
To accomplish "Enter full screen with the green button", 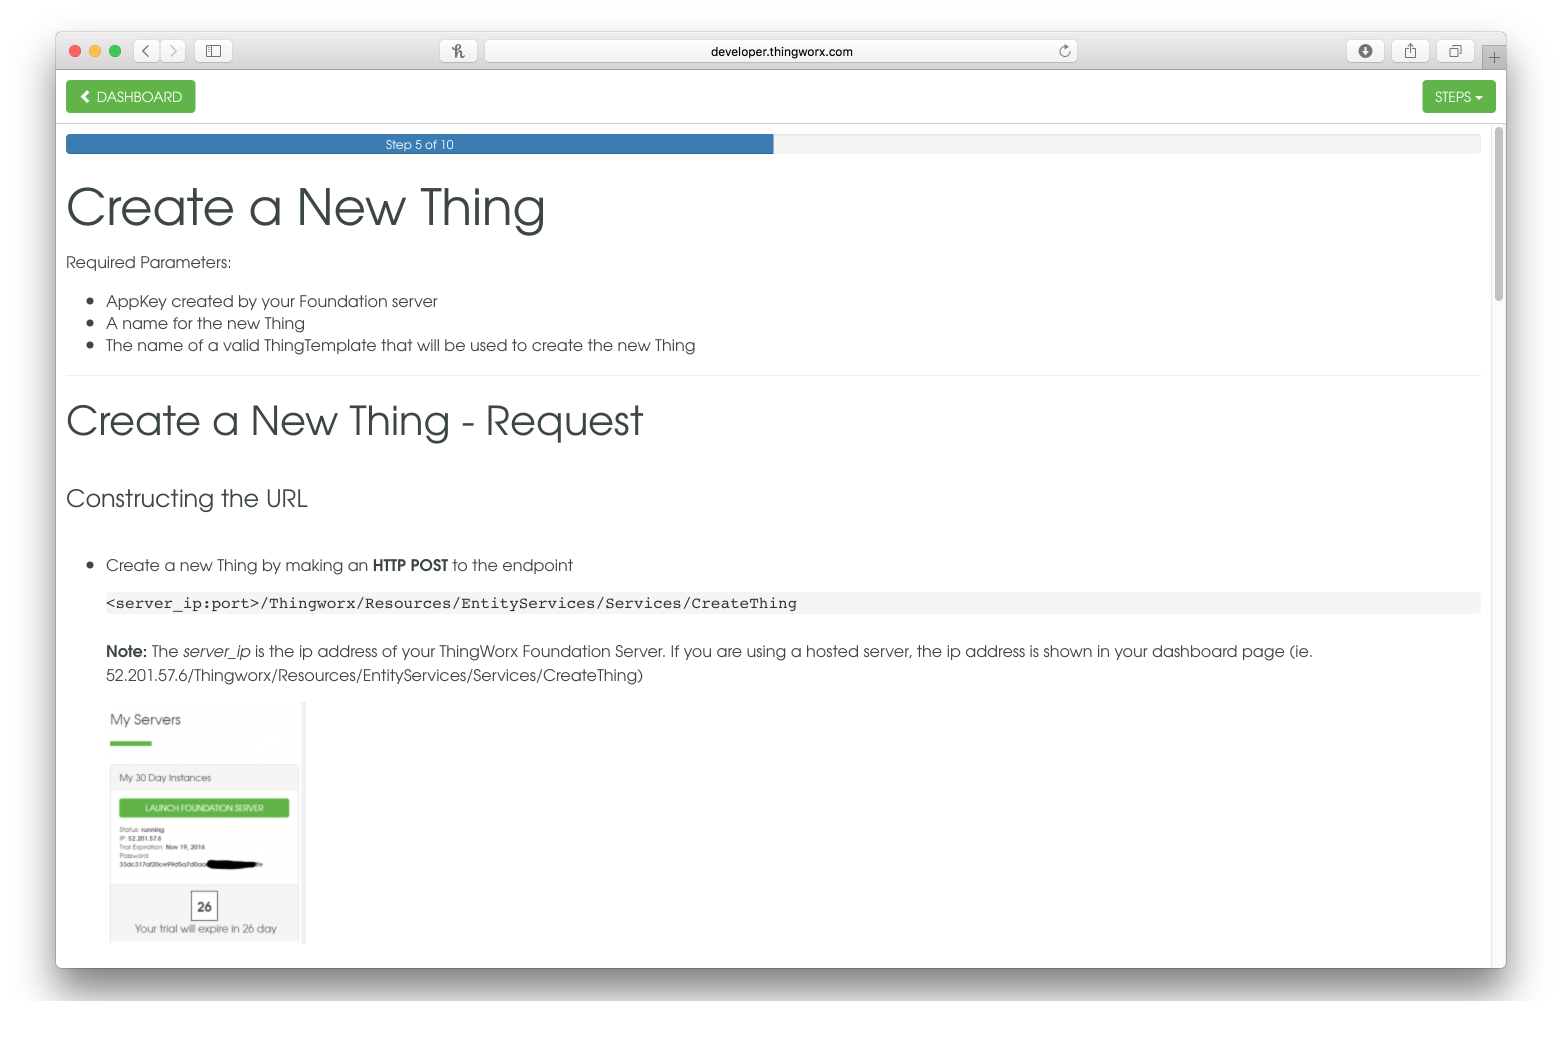I will point(115,51).
